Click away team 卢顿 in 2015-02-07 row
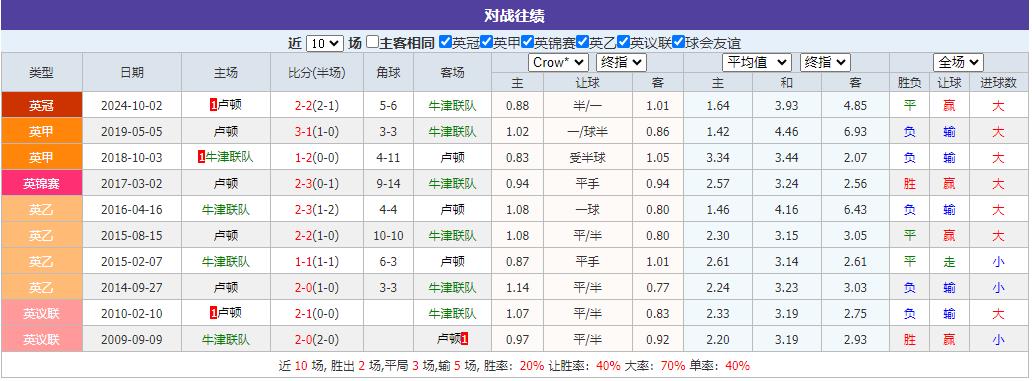1032x381 pixels. click(x=452, y=262)
